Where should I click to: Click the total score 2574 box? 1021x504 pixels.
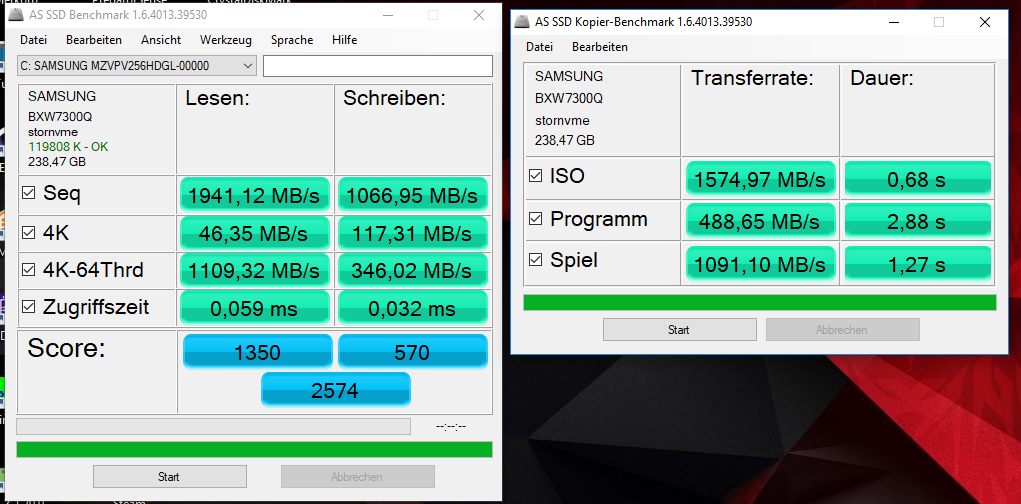tap(335, 389)
